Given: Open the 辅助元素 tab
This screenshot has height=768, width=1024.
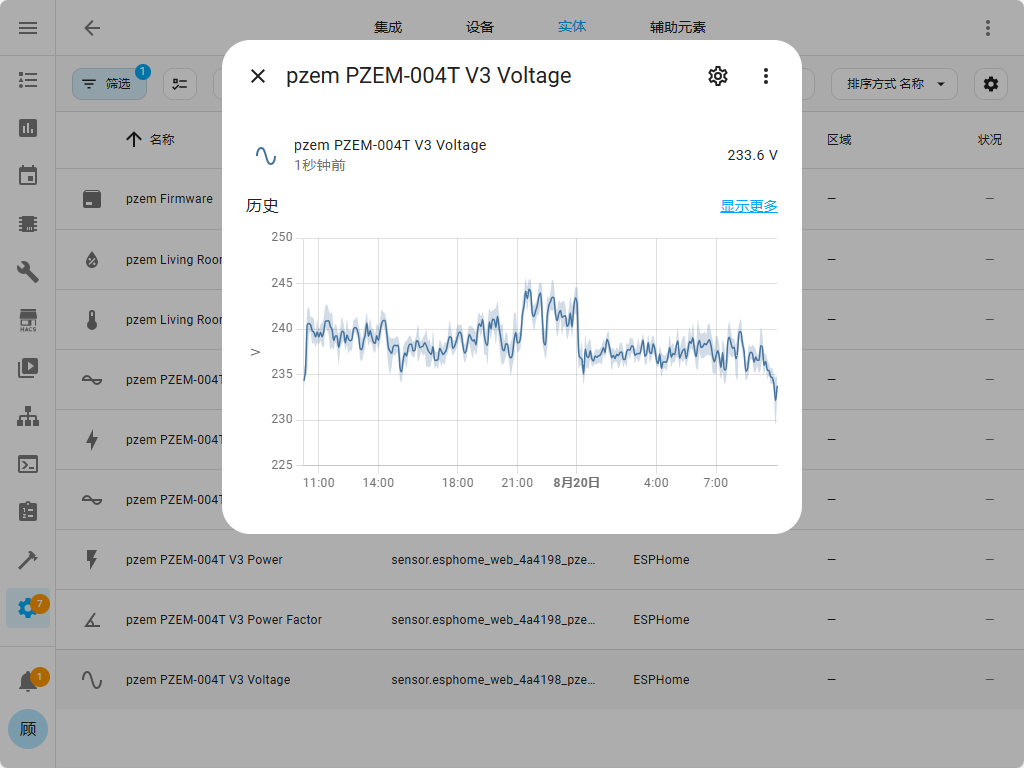Looking at the screenshot, I should coord(677,28).
